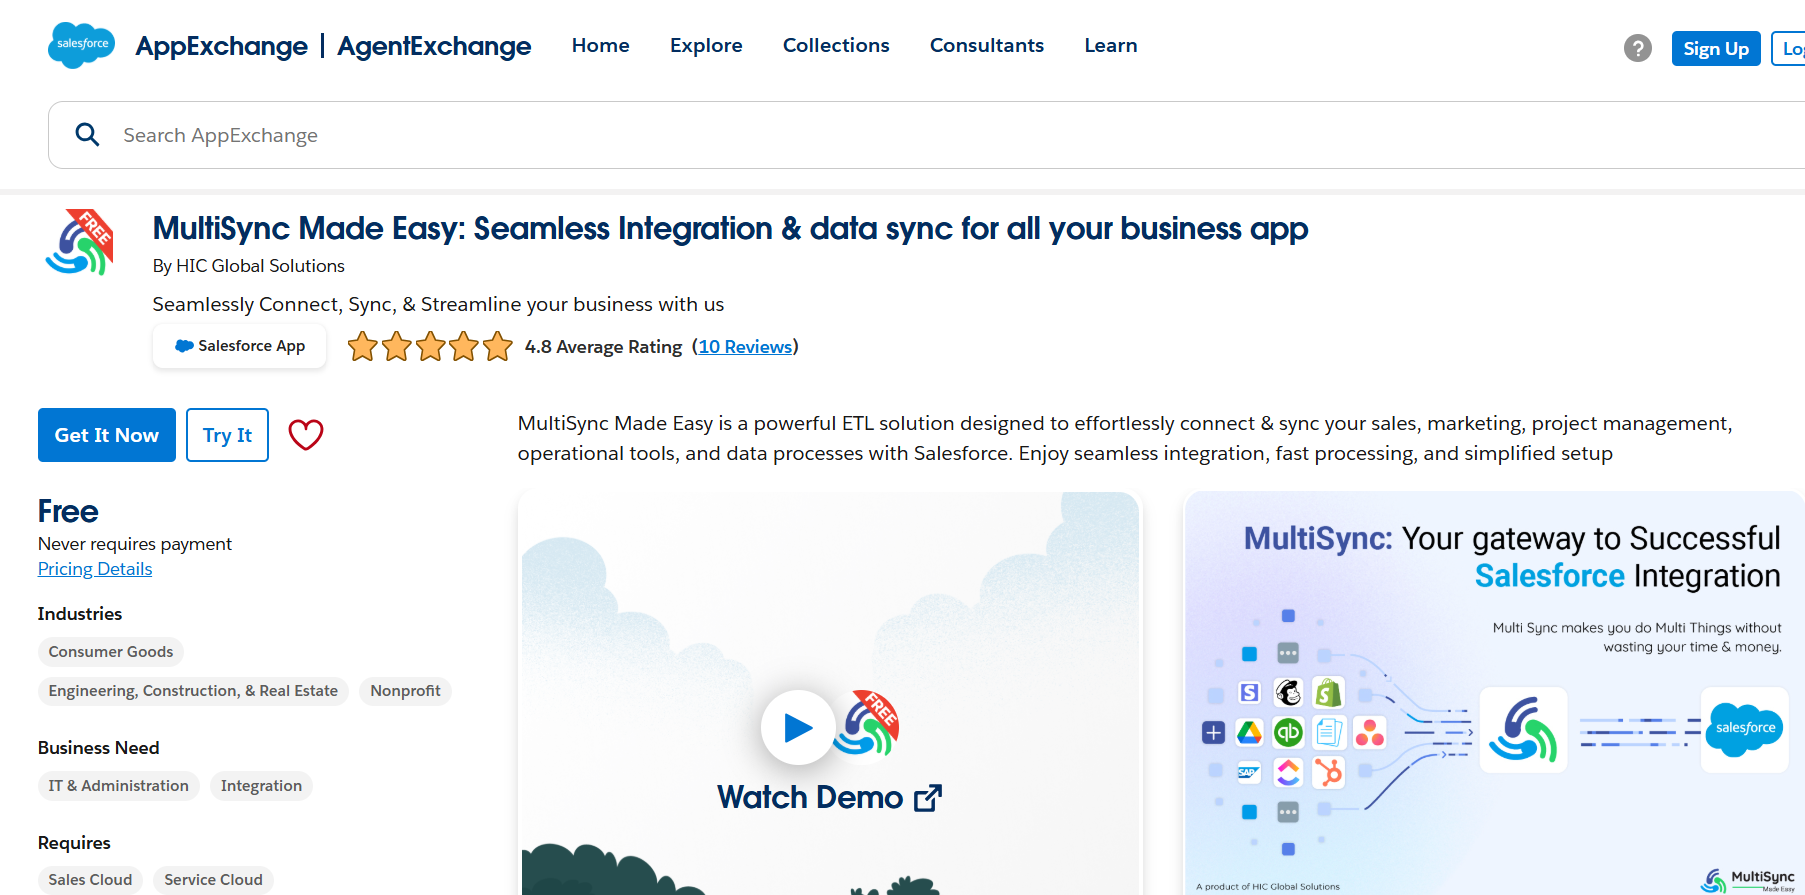Screen dimensions: 1805x895
Task: Click the Sign Up button
Action: pos(1716,49)
